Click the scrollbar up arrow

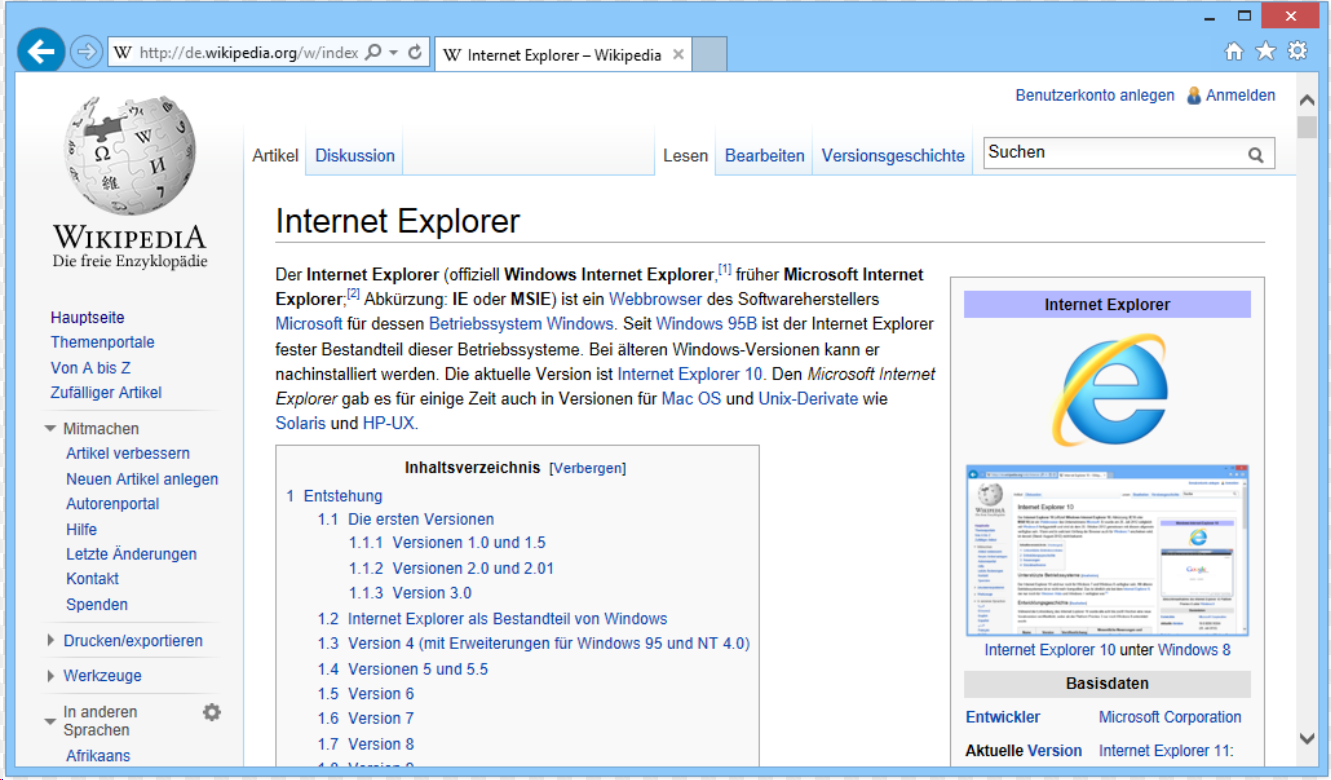[x=1307, y=100]
